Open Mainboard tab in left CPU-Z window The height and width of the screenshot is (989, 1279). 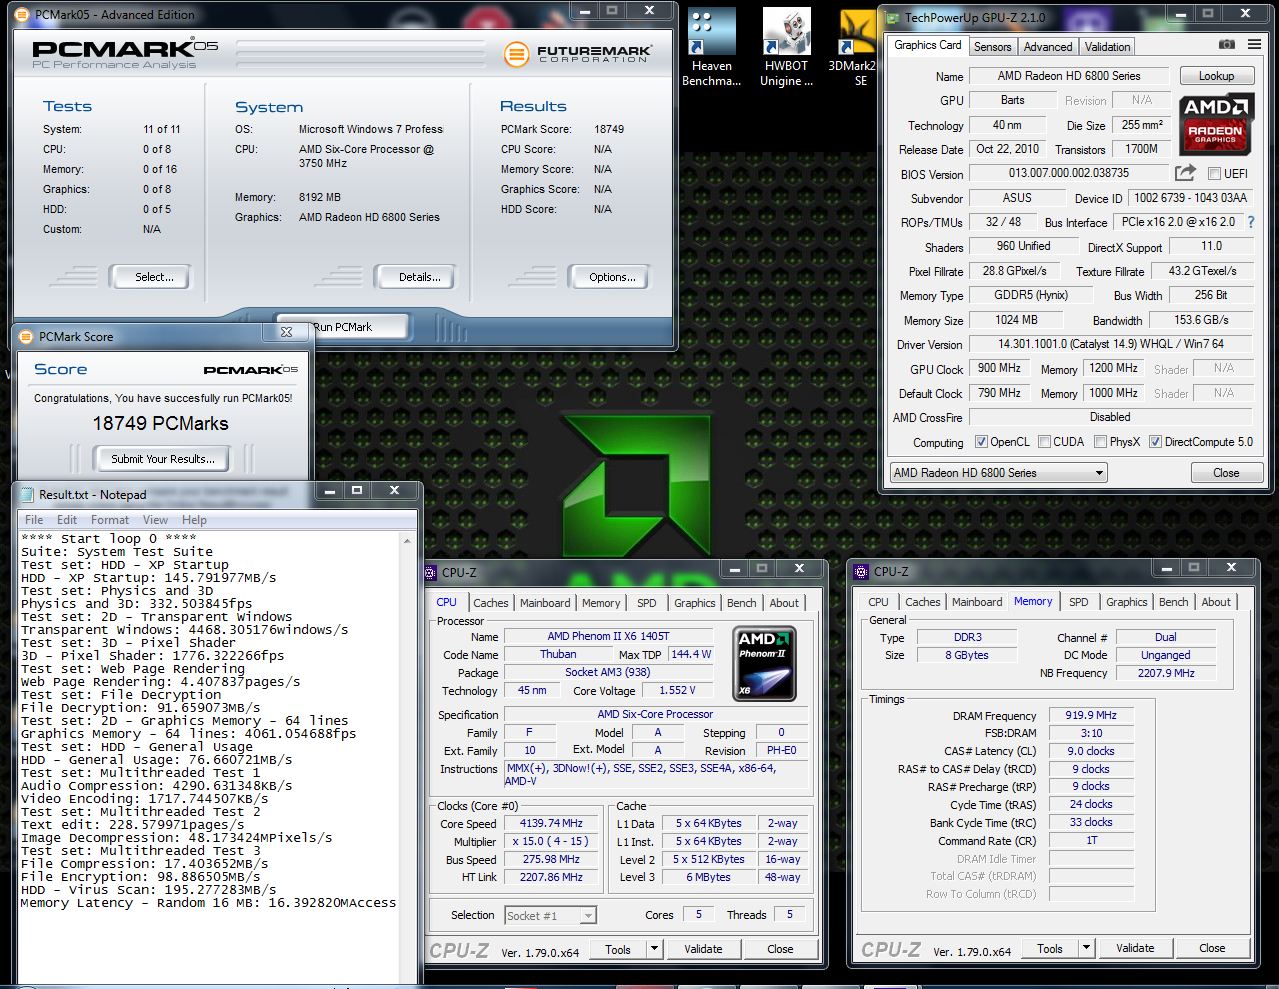[x=545, y=603]
